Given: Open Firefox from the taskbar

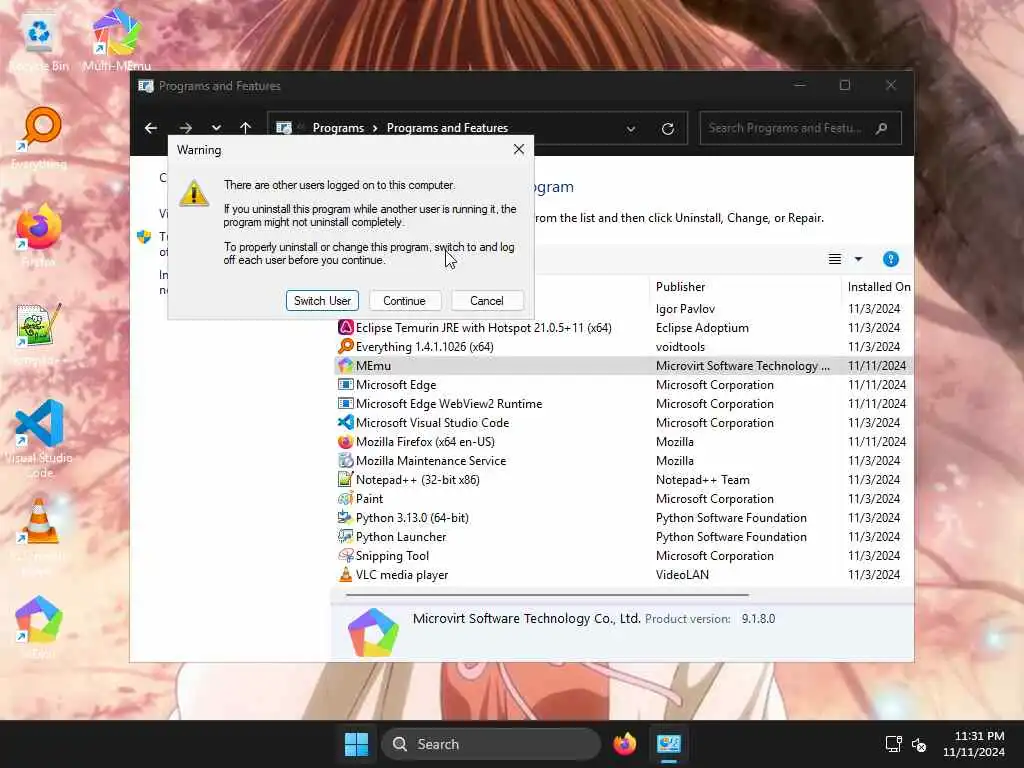Looking at the screenshot, I should (x=625, y=744).
